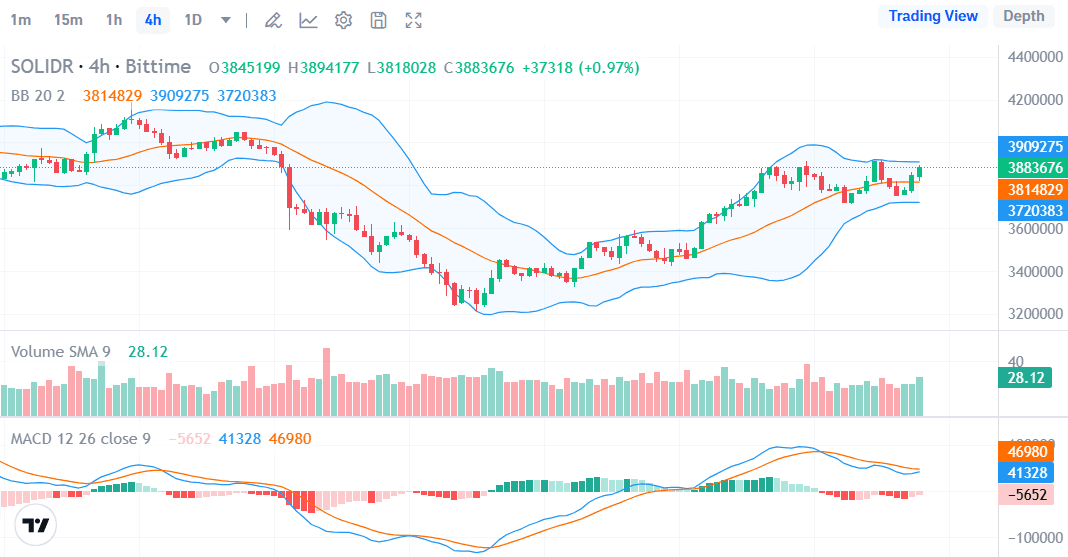This screenshot has width=1068, height=557.
Task: Click the save chart floppy icon
Action: click(378, 20)
